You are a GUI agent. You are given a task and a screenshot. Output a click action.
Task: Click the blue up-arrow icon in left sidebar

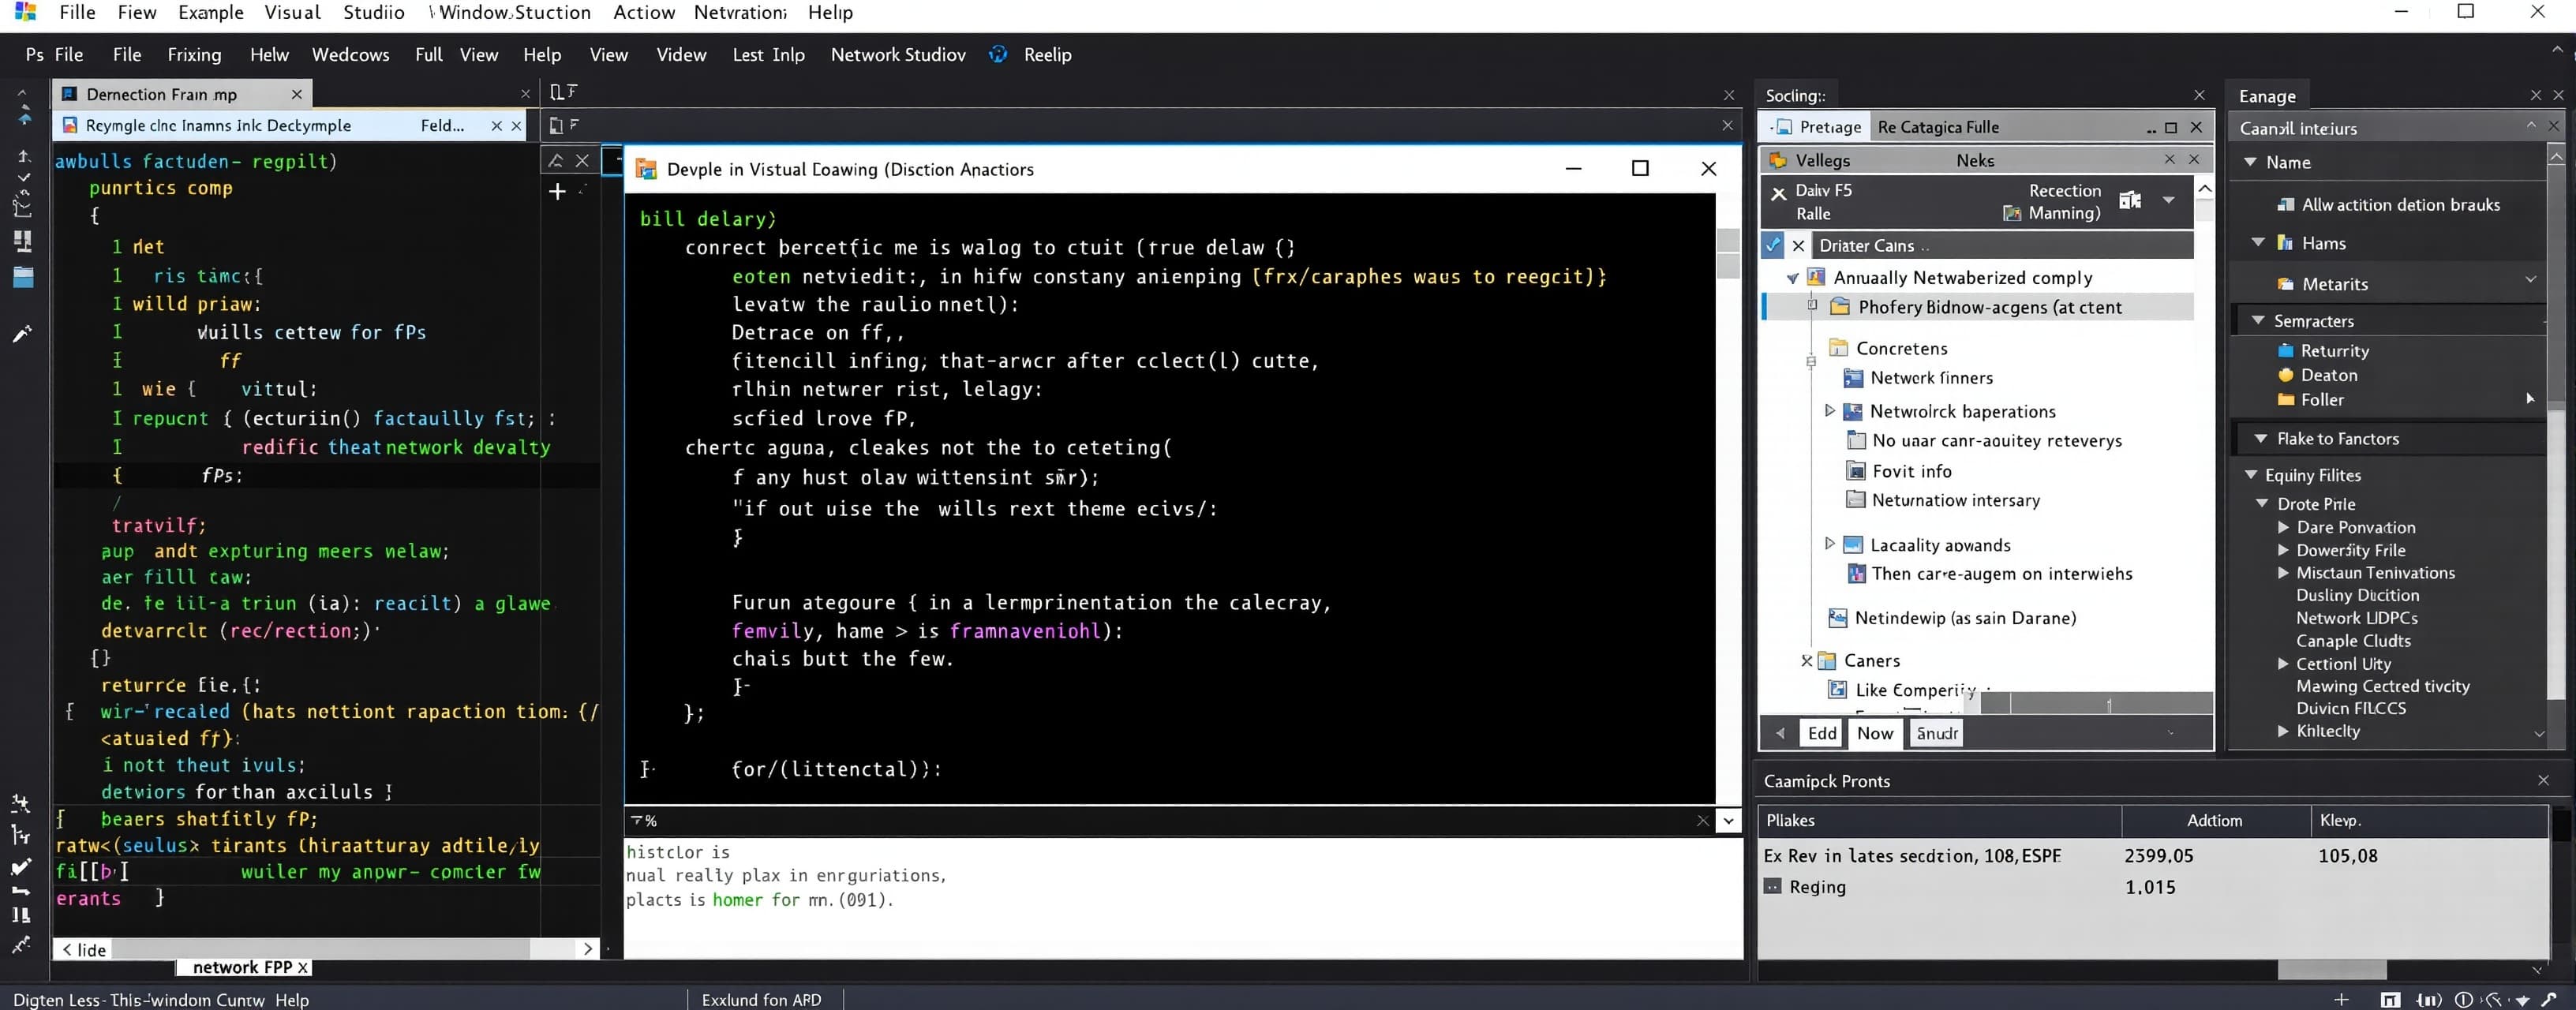(24, 117)
